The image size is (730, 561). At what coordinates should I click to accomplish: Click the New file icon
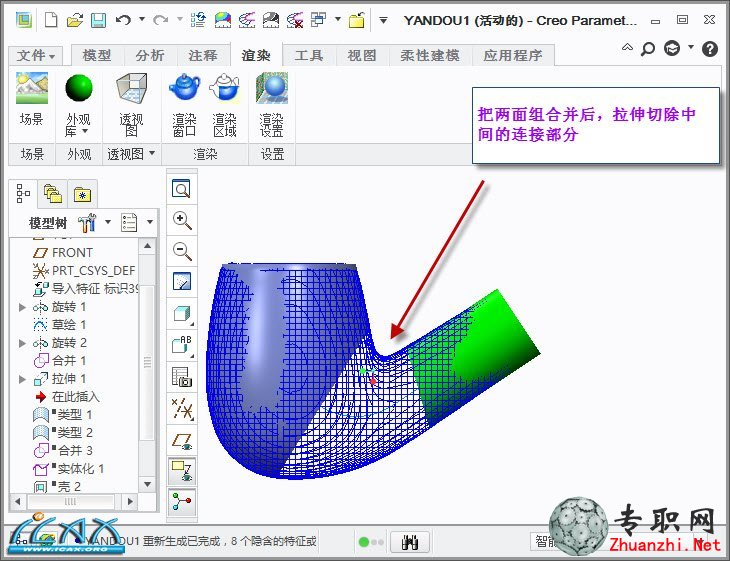[51, 20]
